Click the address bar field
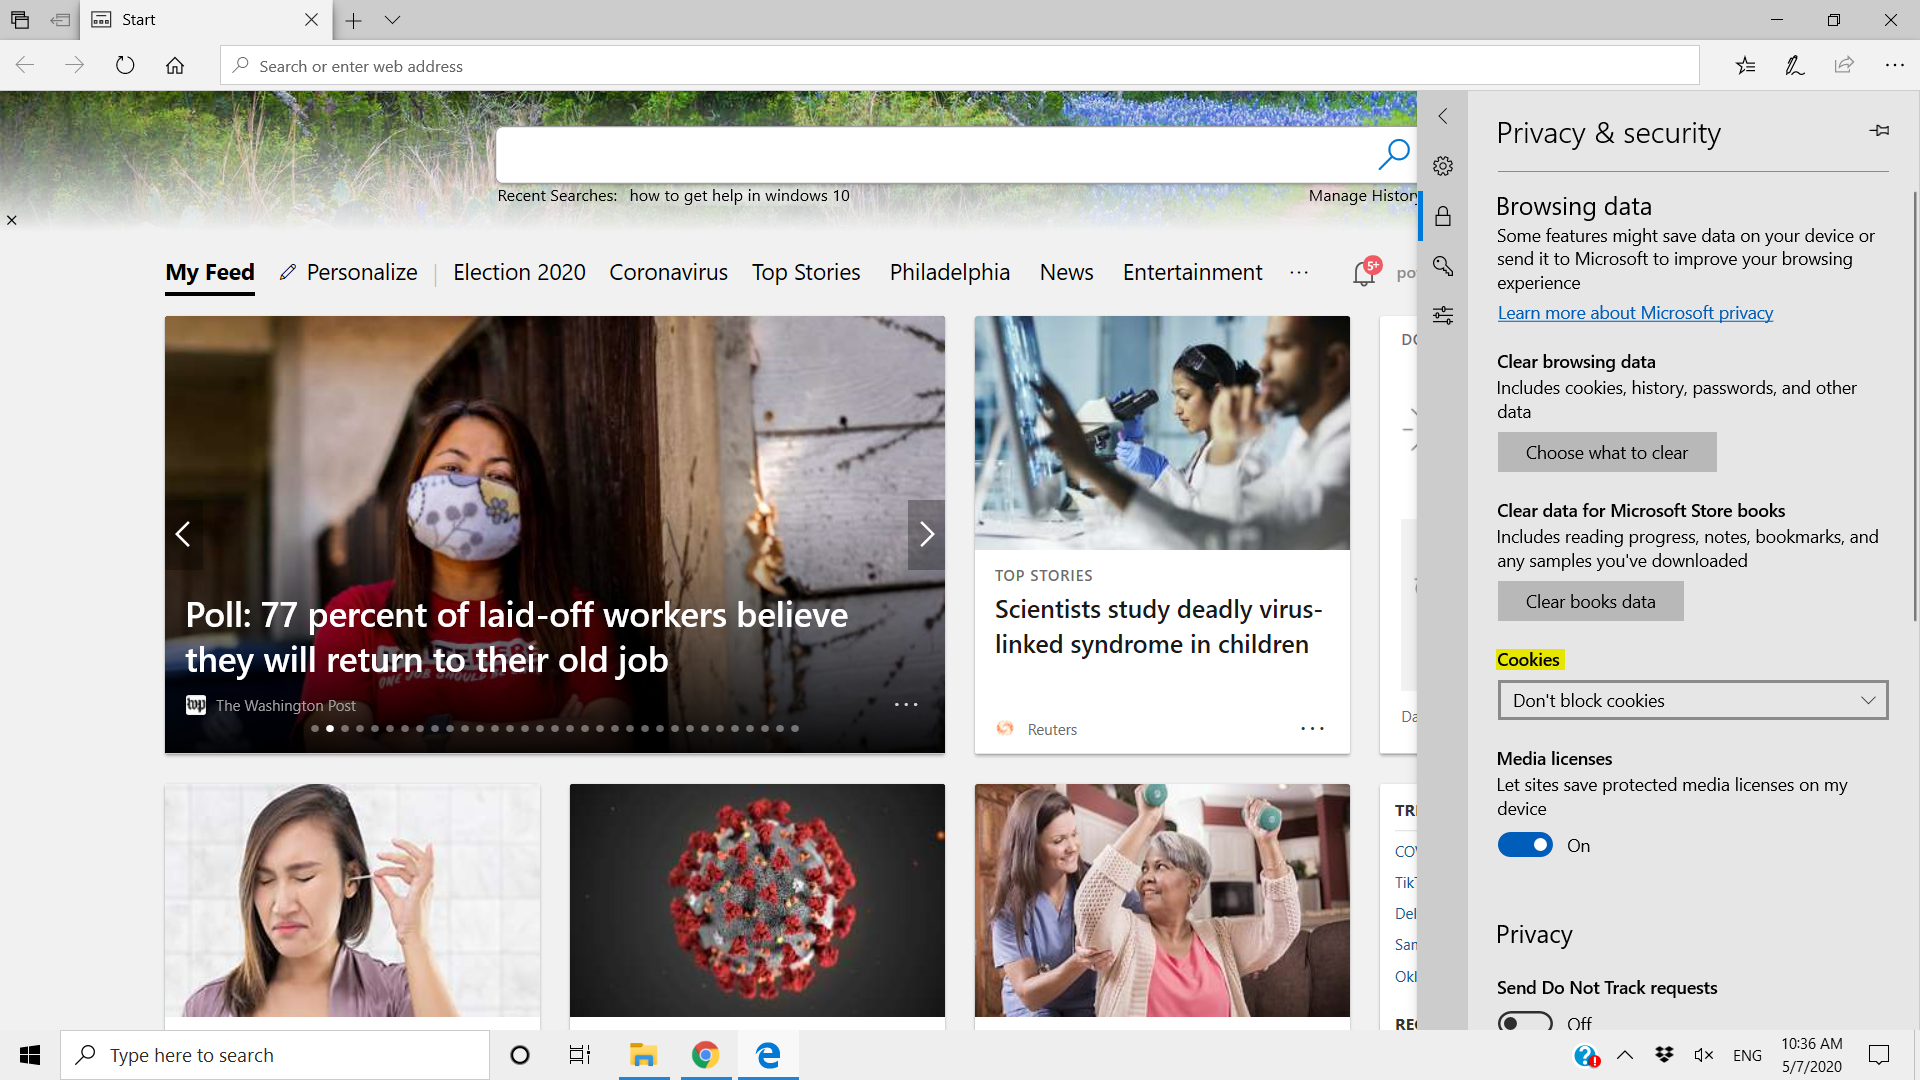Image resolution: width=1920 pixels, height=1080 pixels. (x=960, y=66)
